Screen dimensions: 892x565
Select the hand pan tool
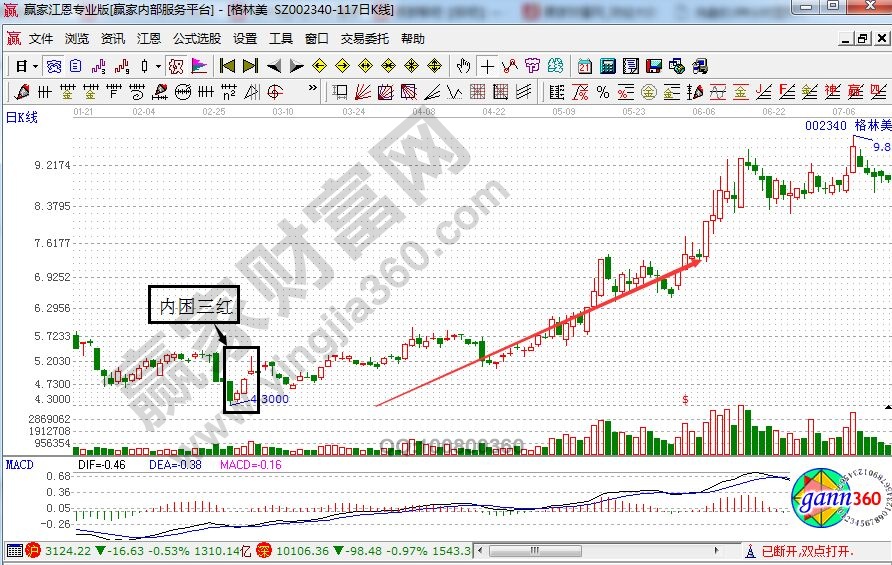click(x=463, y=66)
